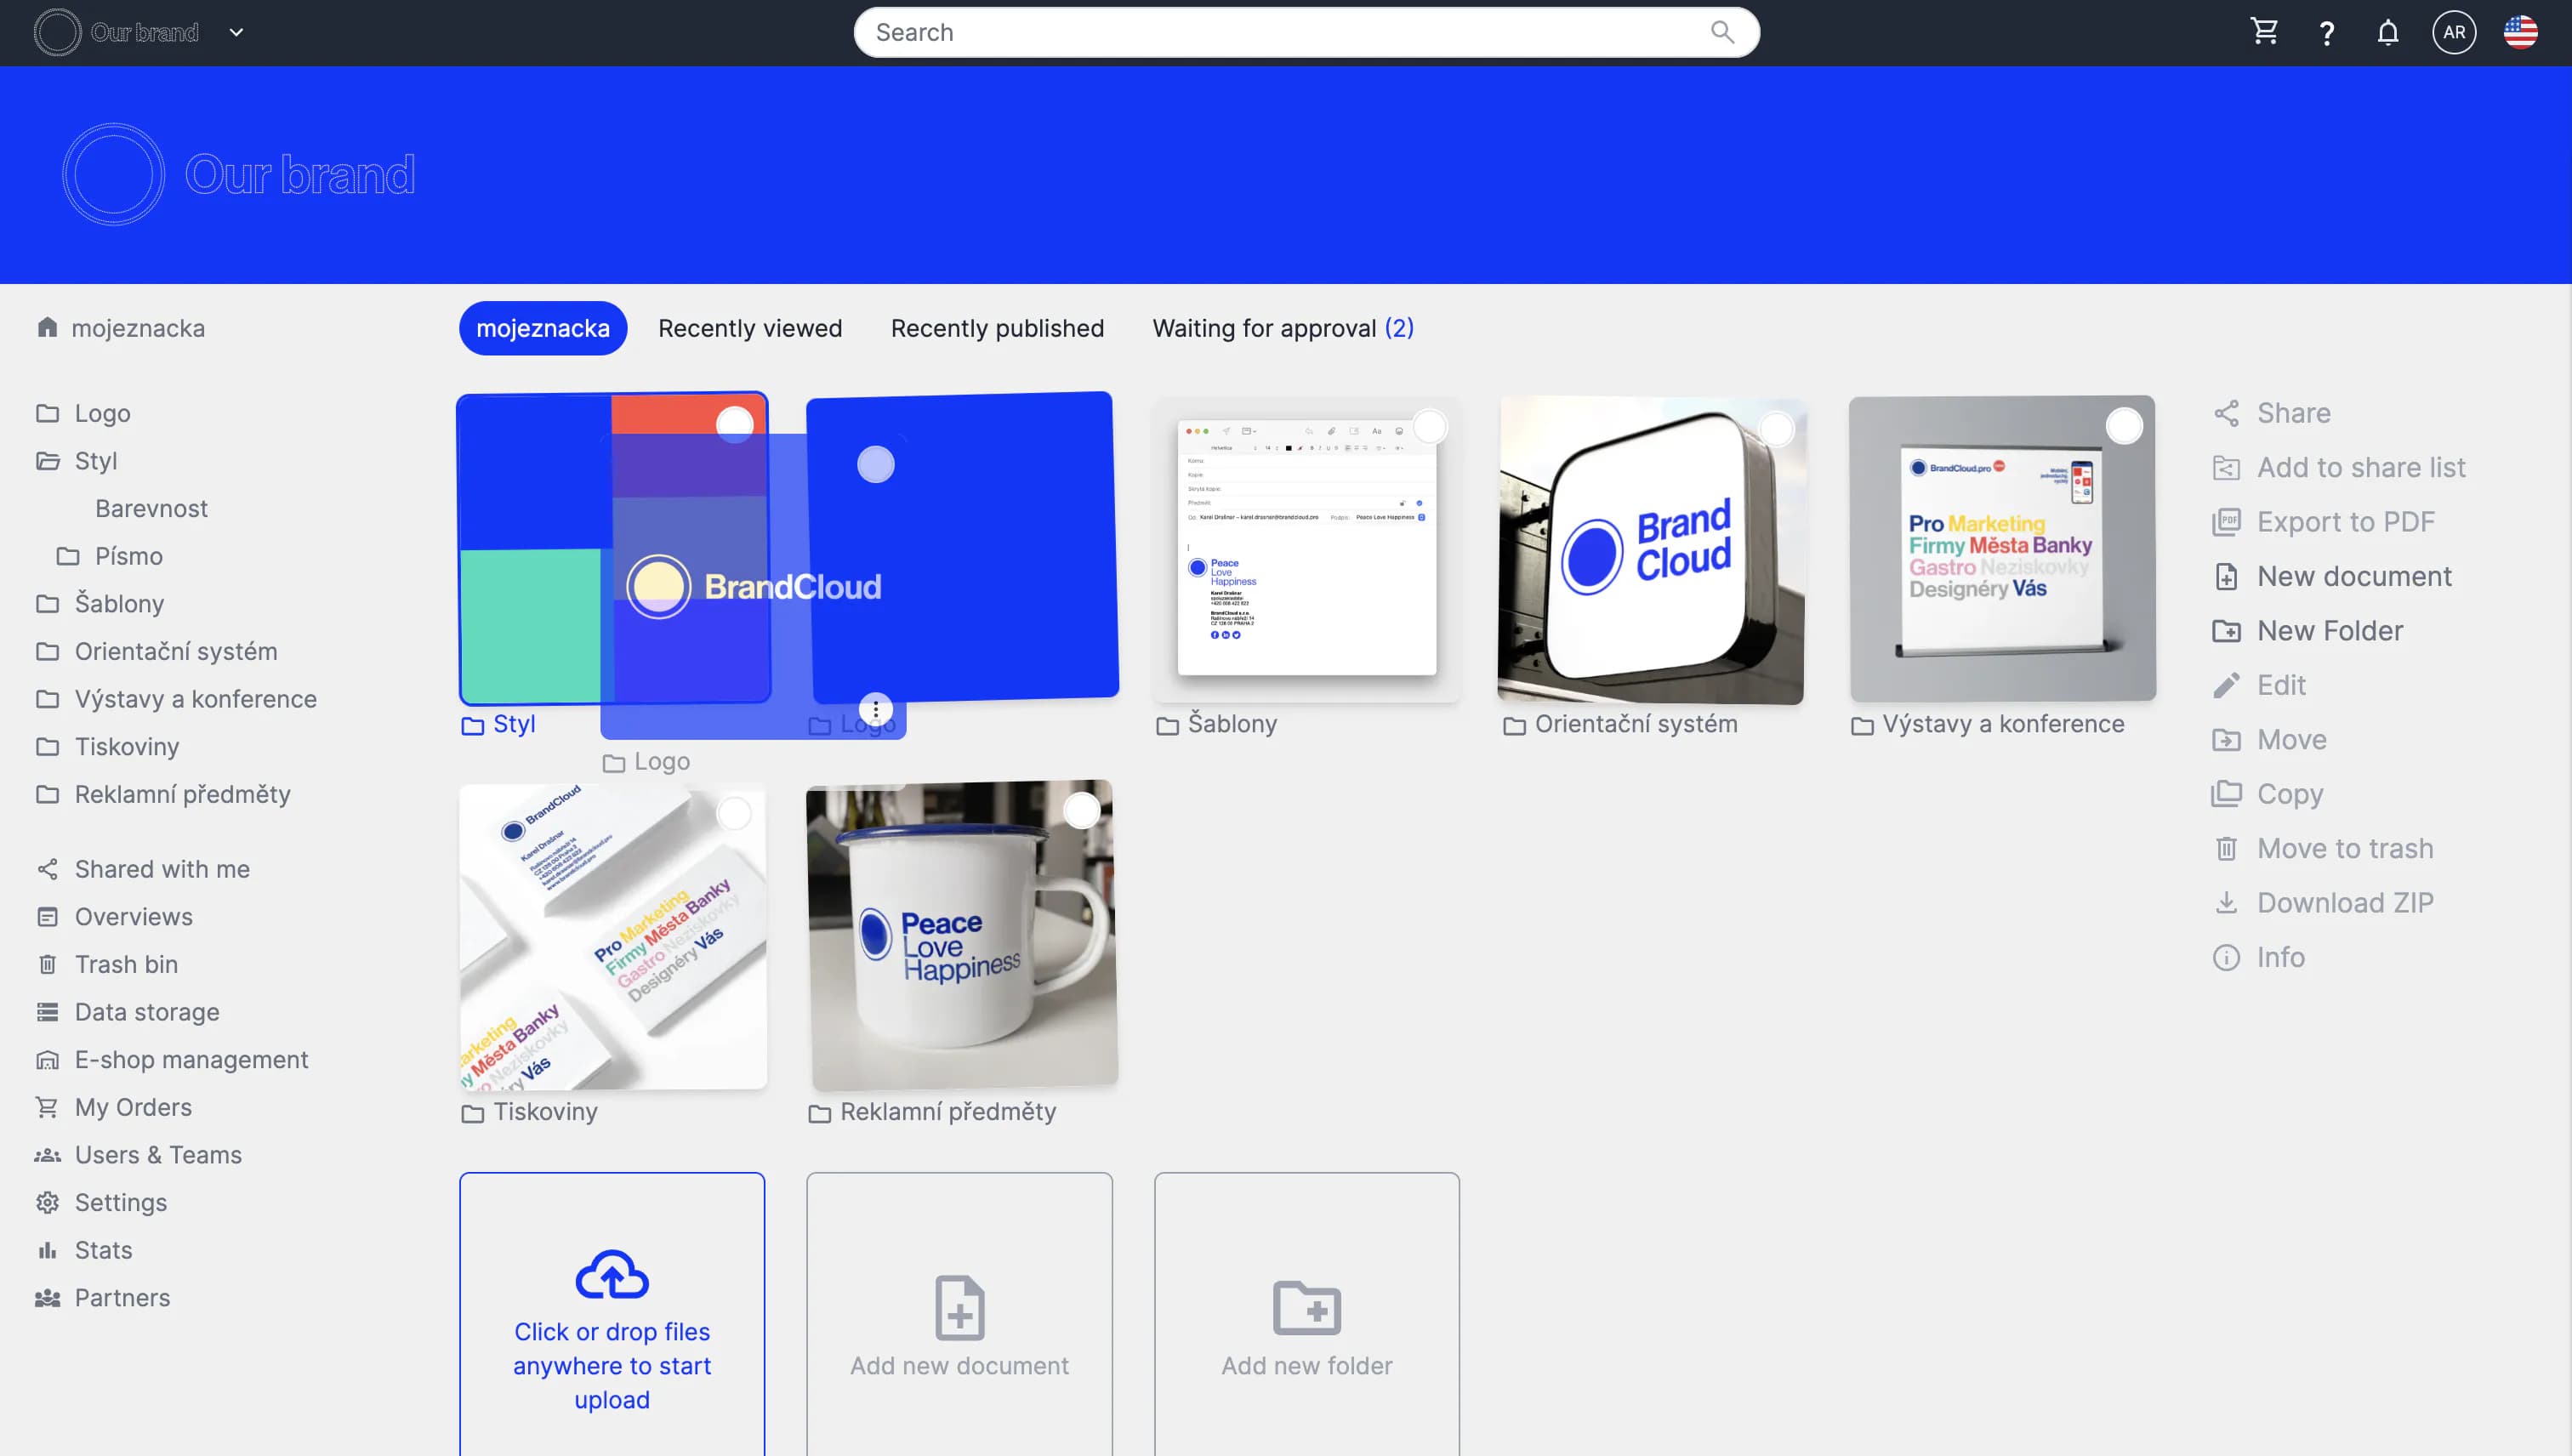The image size is (2572, 1456).
Task: Change language via US flag icon
Action: coord(2520,32)
